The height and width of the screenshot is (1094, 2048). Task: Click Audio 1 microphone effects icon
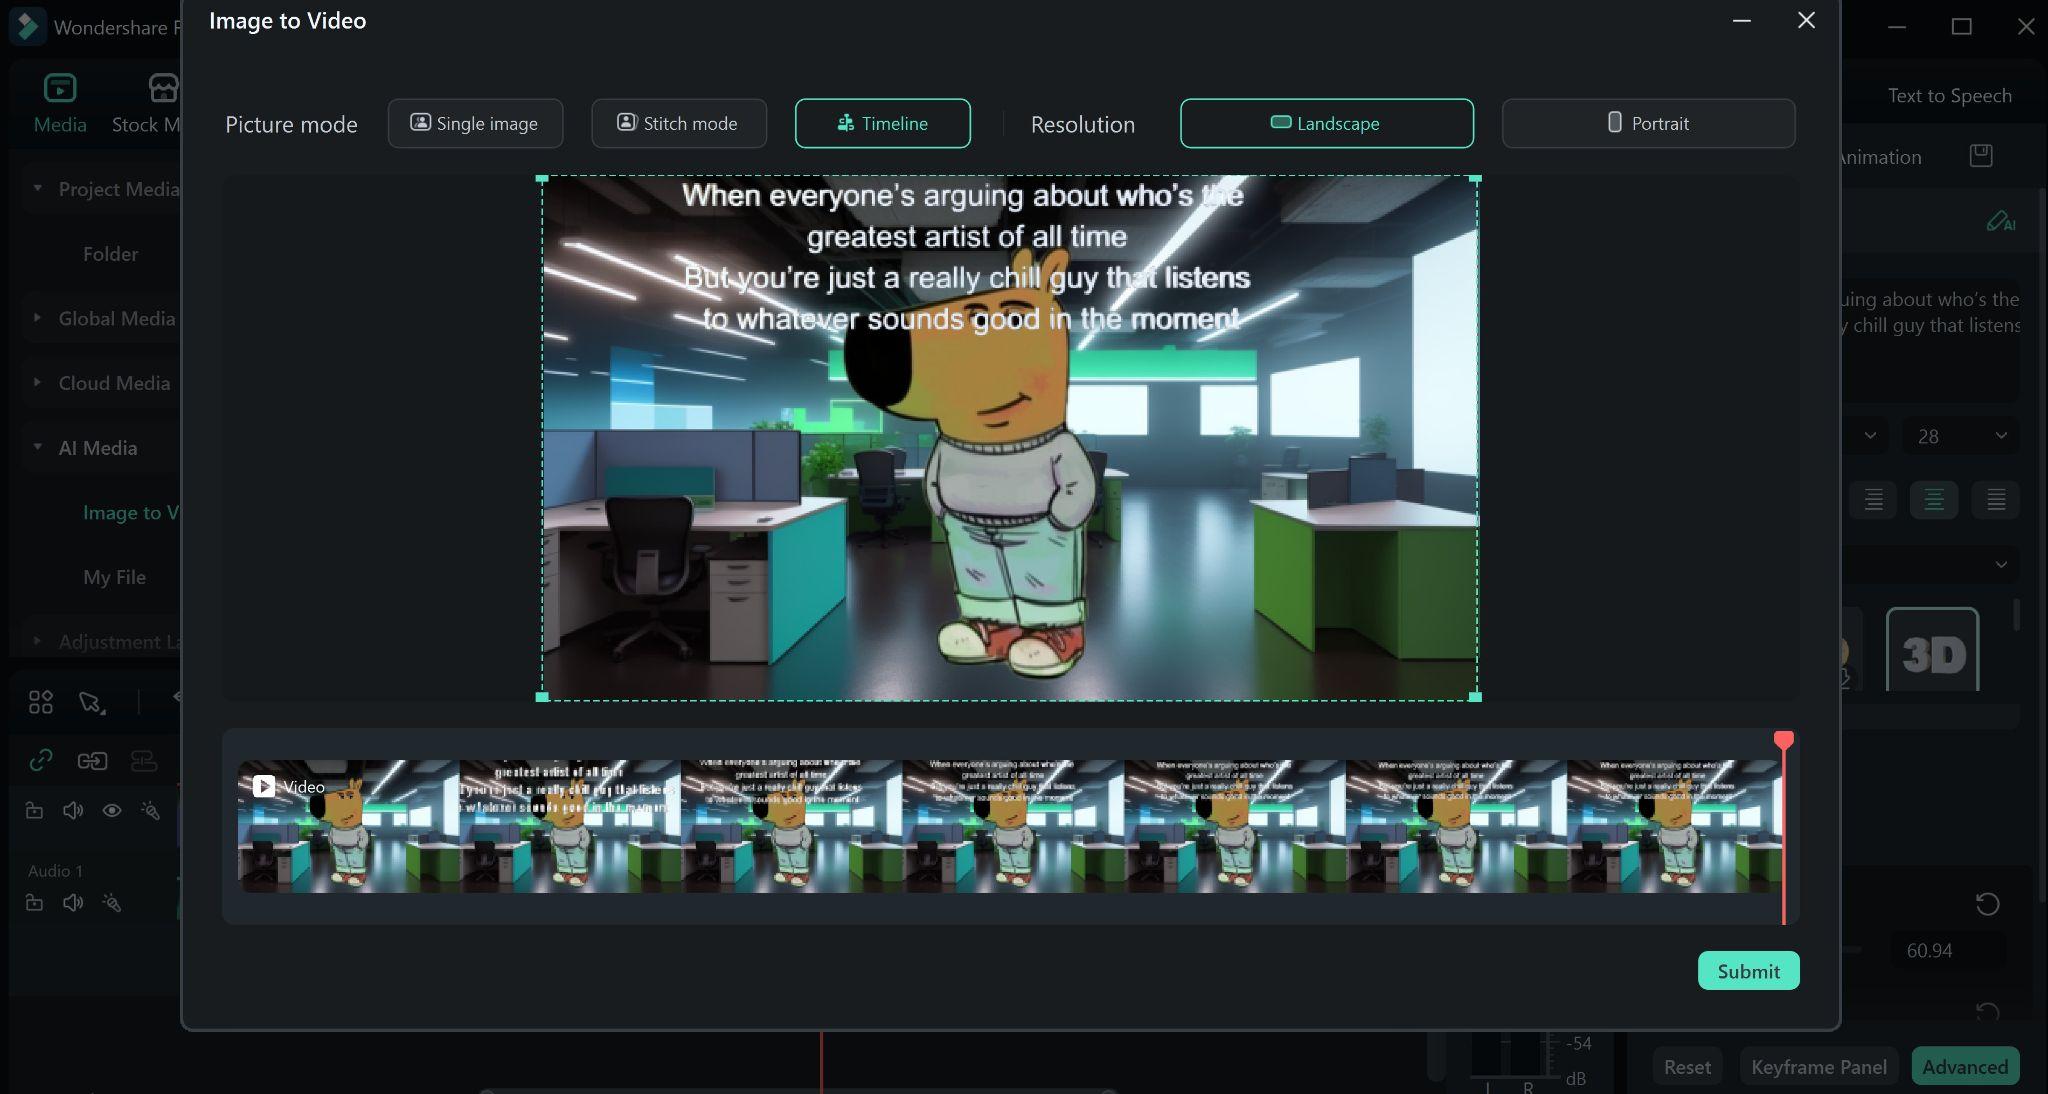pyautogui.click(x=112, y=903)
